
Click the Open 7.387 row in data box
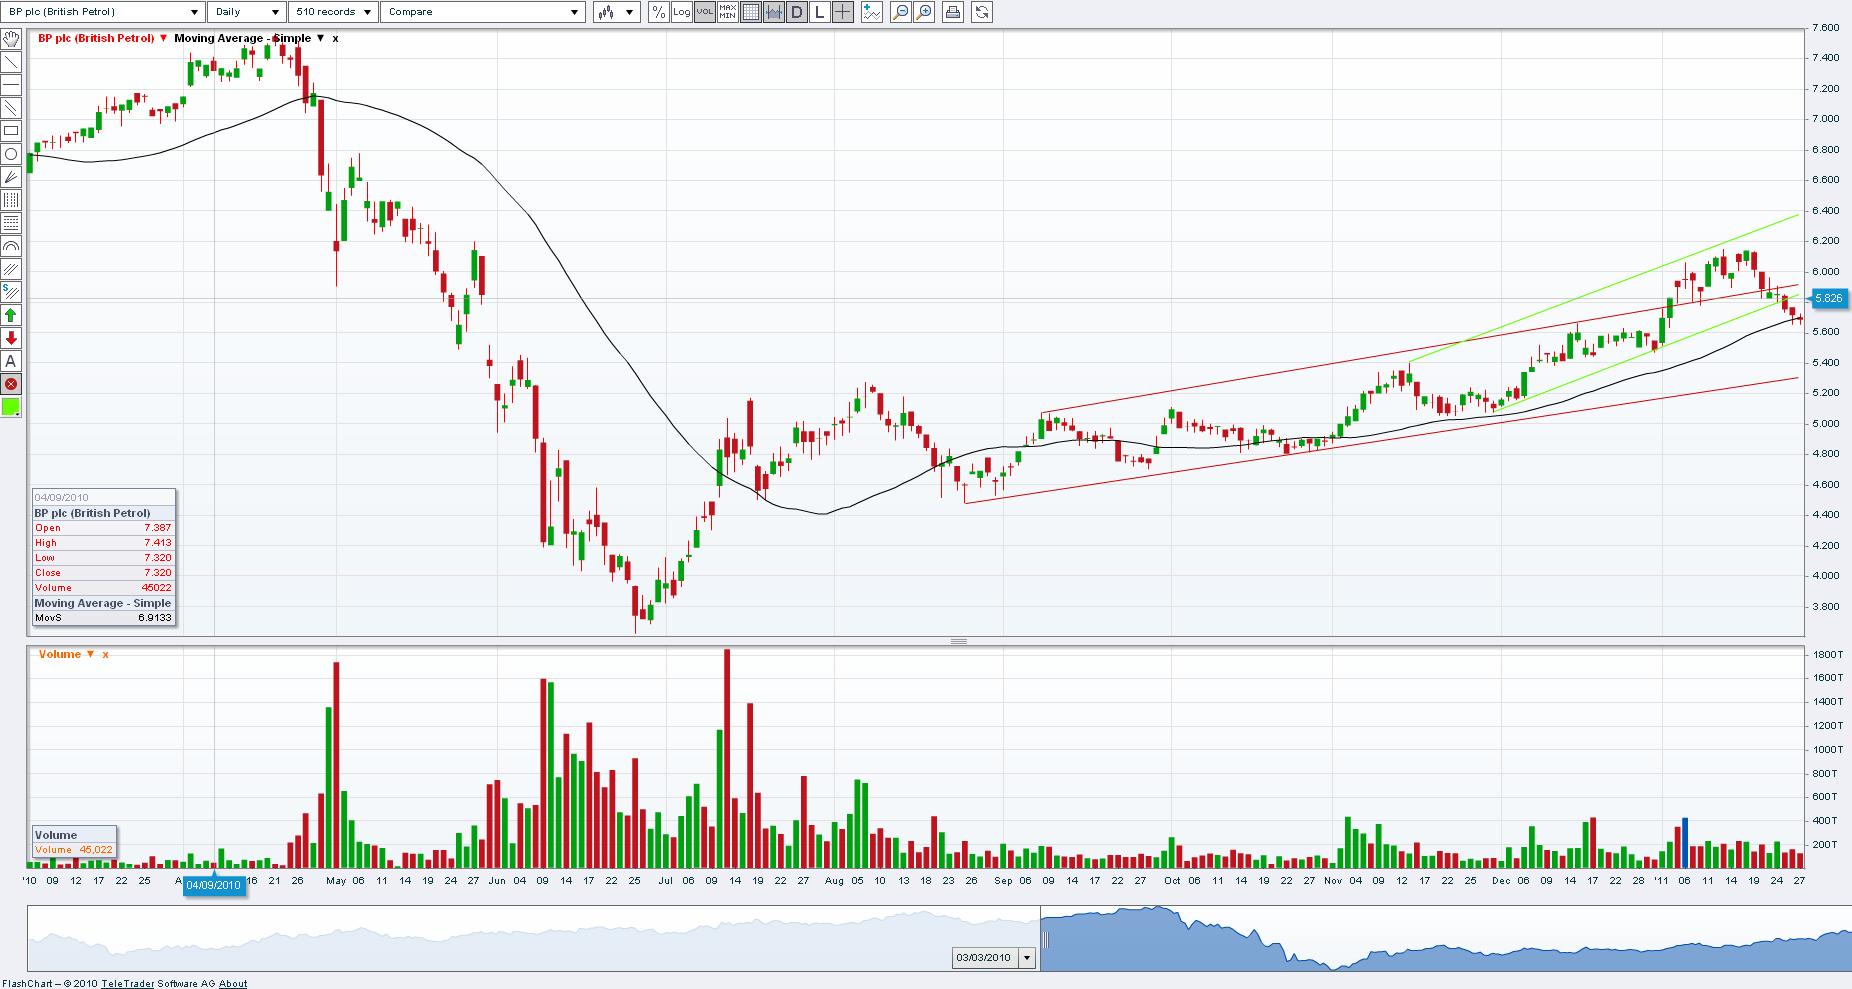(x=103, y=528)
